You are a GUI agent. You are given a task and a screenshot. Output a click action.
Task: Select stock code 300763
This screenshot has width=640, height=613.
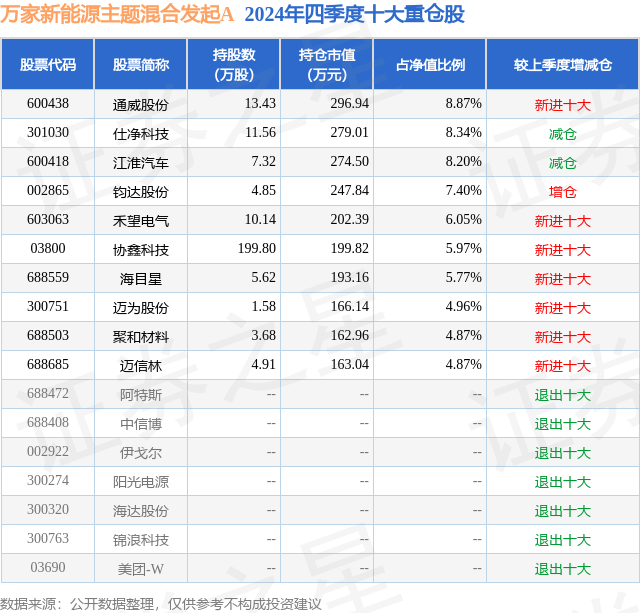coord(48,538)
